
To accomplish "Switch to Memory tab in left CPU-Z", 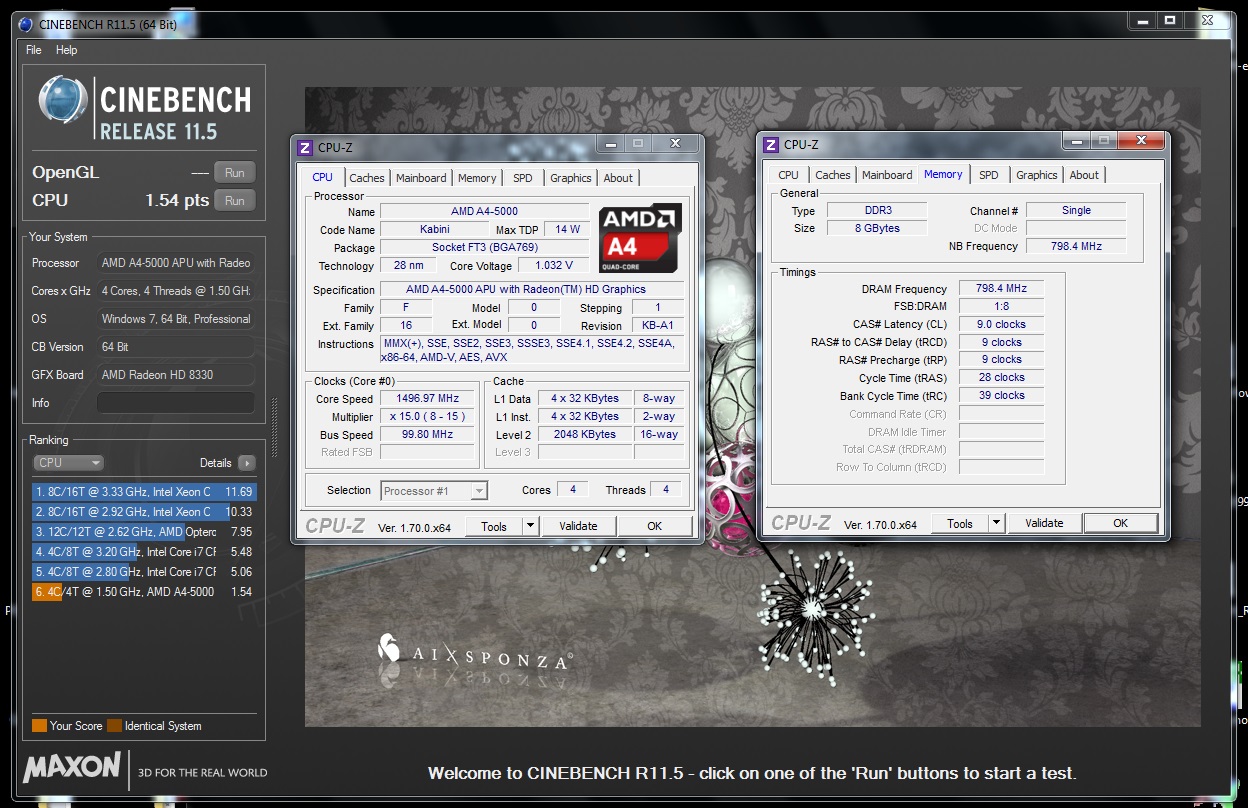I will 477,178.
